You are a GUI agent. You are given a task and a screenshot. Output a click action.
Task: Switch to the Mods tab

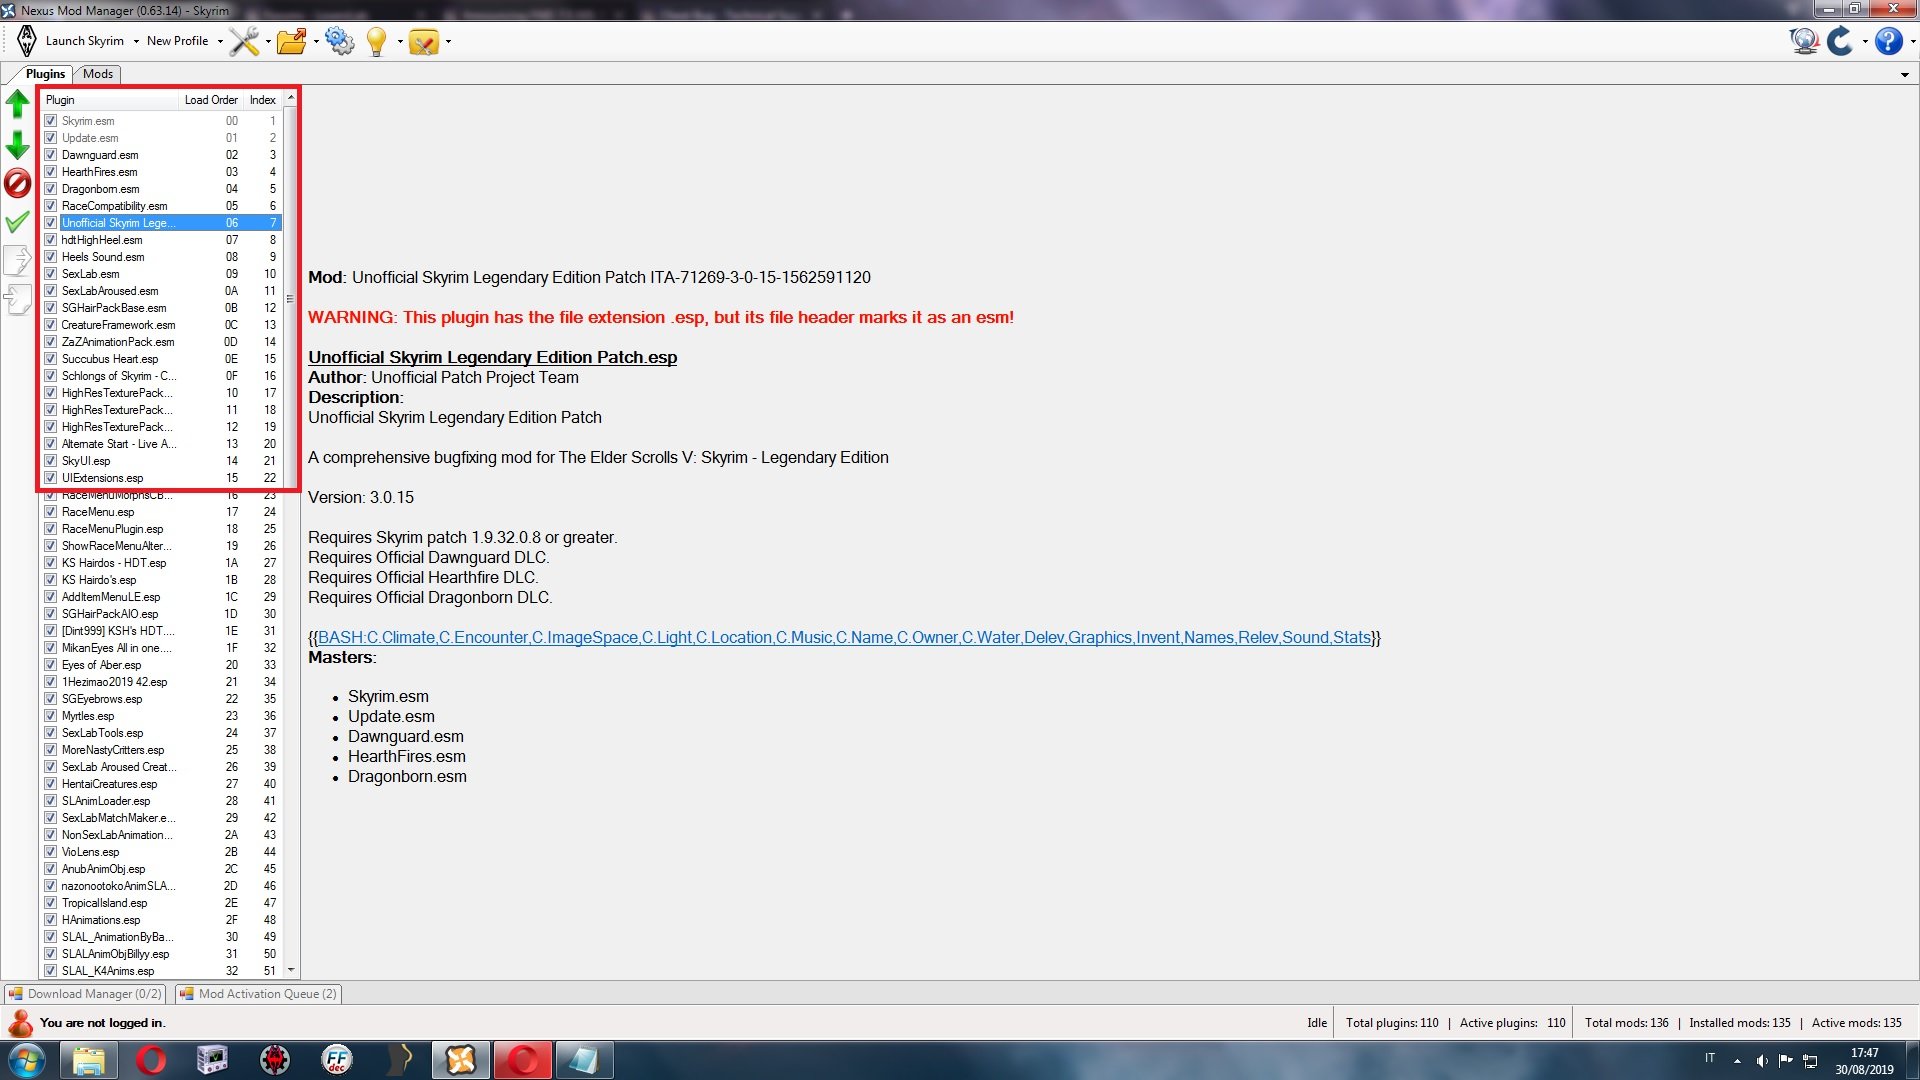pos(98,74)
